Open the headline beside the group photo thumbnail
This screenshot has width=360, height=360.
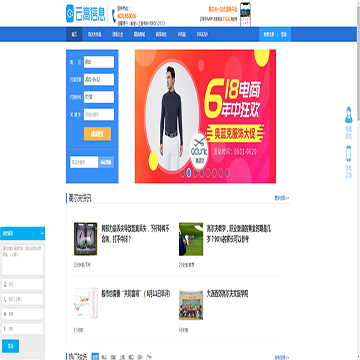[x=227, y=294]
